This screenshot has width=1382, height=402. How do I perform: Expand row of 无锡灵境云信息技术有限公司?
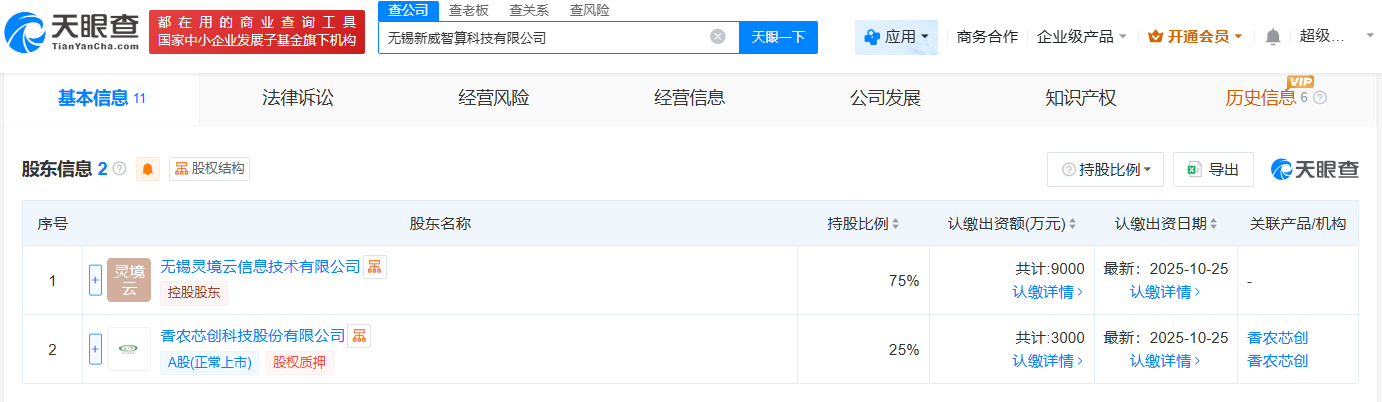click(96, 281)
